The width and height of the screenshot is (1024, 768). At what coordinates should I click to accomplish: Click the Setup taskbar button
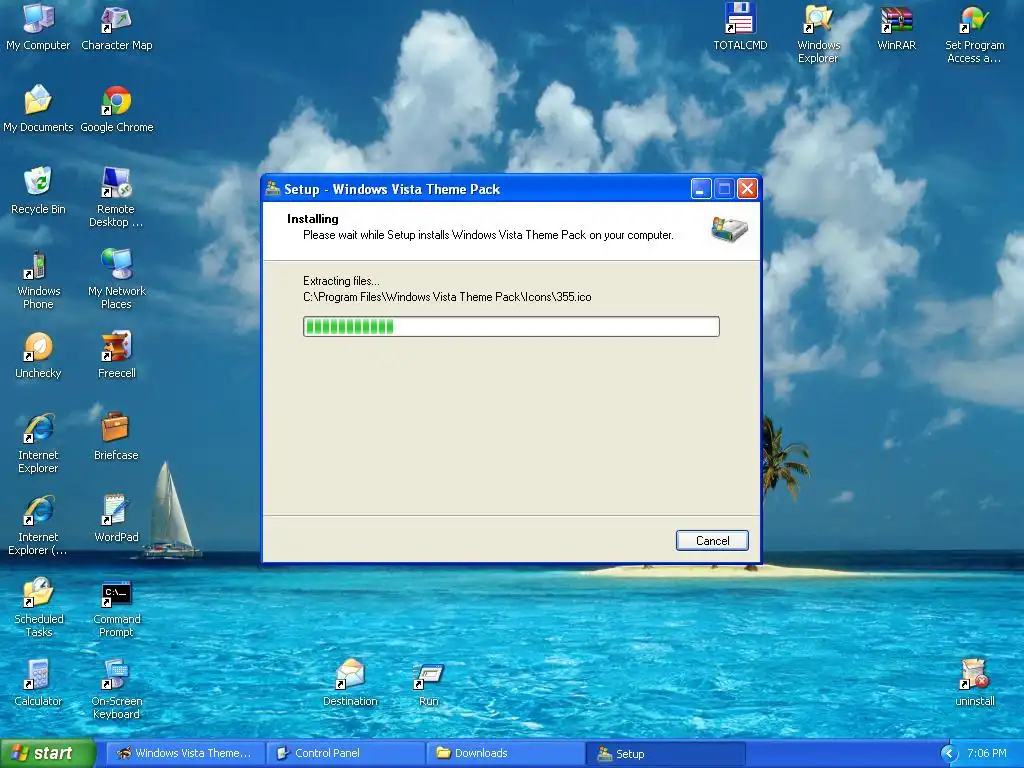[665, 754]
